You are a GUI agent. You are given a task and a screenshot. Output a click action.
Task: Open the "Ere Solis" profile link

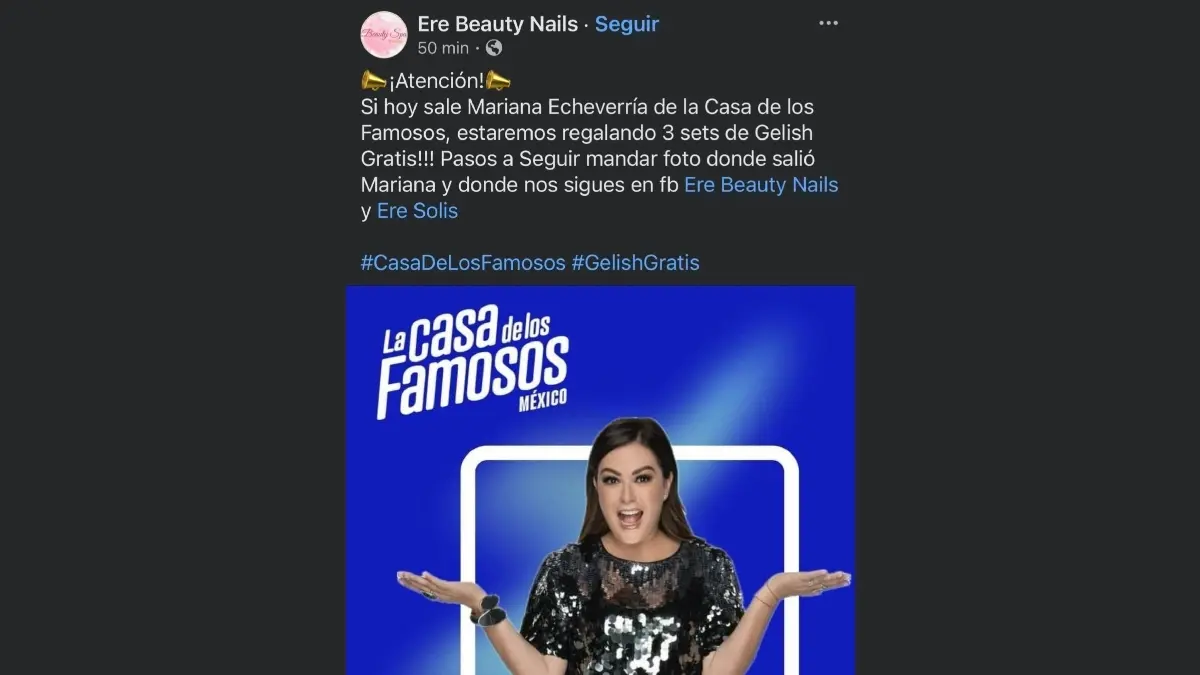click(x=417, y=210)
